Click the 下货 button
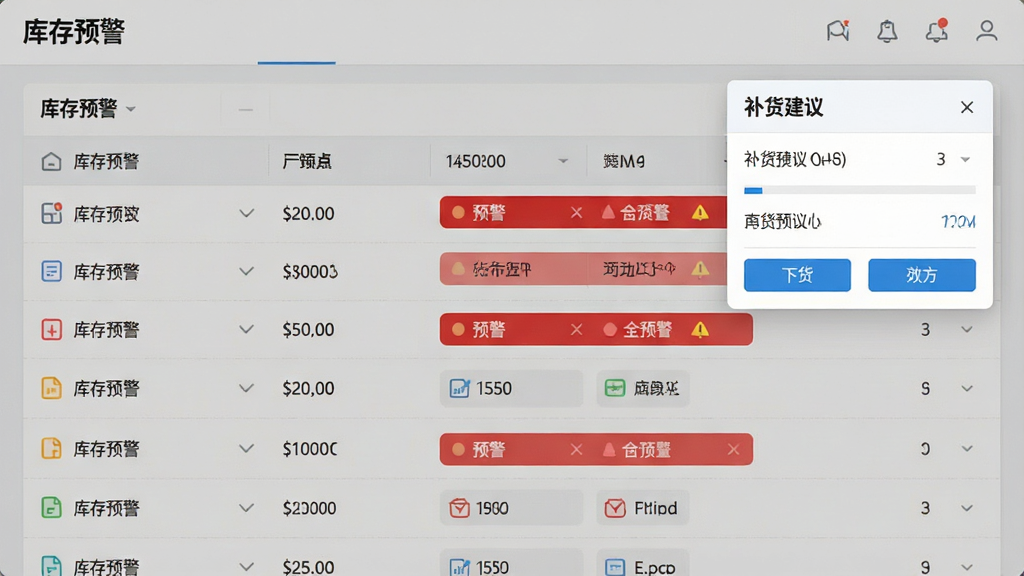This screenshot has width=1024, height=576. tap(797, 275)
